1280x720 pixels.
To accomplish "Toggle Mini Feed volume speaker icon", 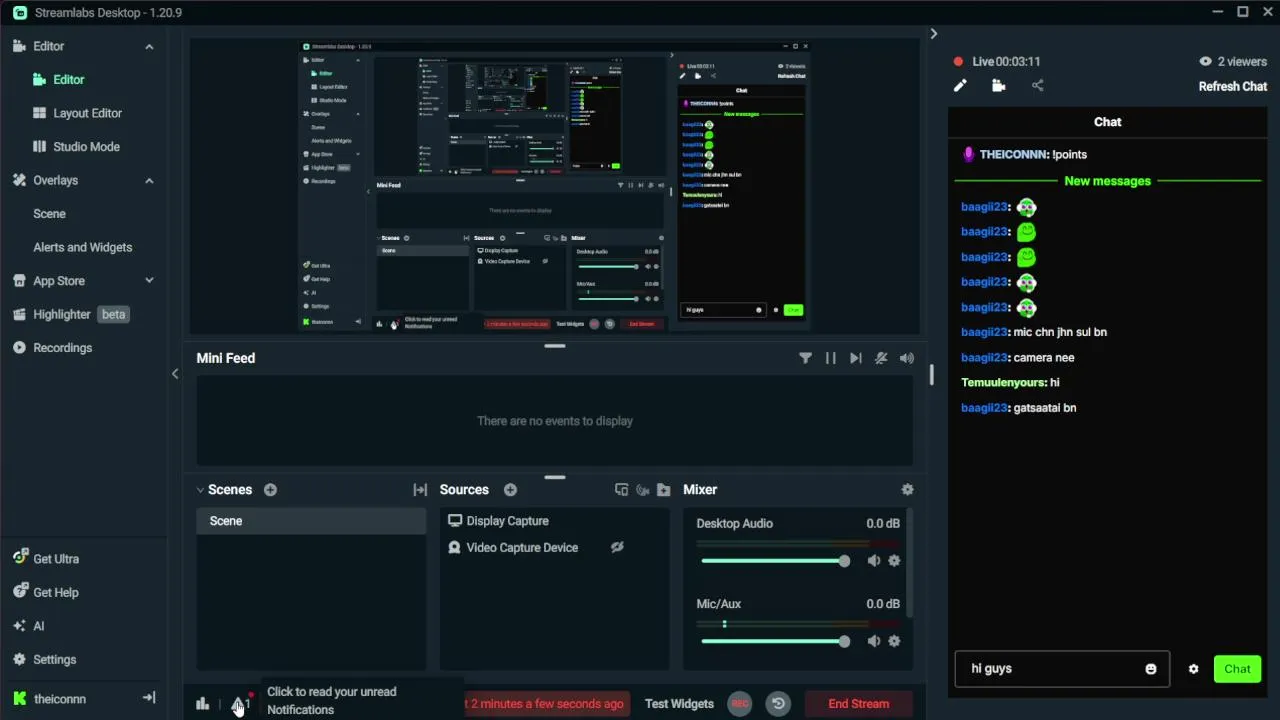I will 907,358.
